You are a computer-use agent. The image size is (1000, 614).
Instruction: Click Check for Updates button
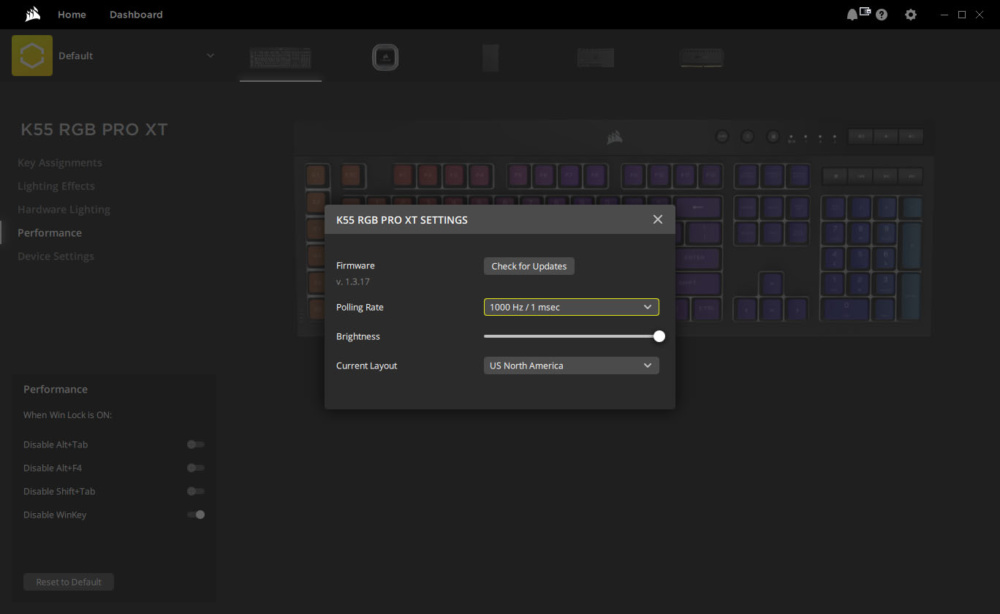pyautogui.click(x=529, y=266)
